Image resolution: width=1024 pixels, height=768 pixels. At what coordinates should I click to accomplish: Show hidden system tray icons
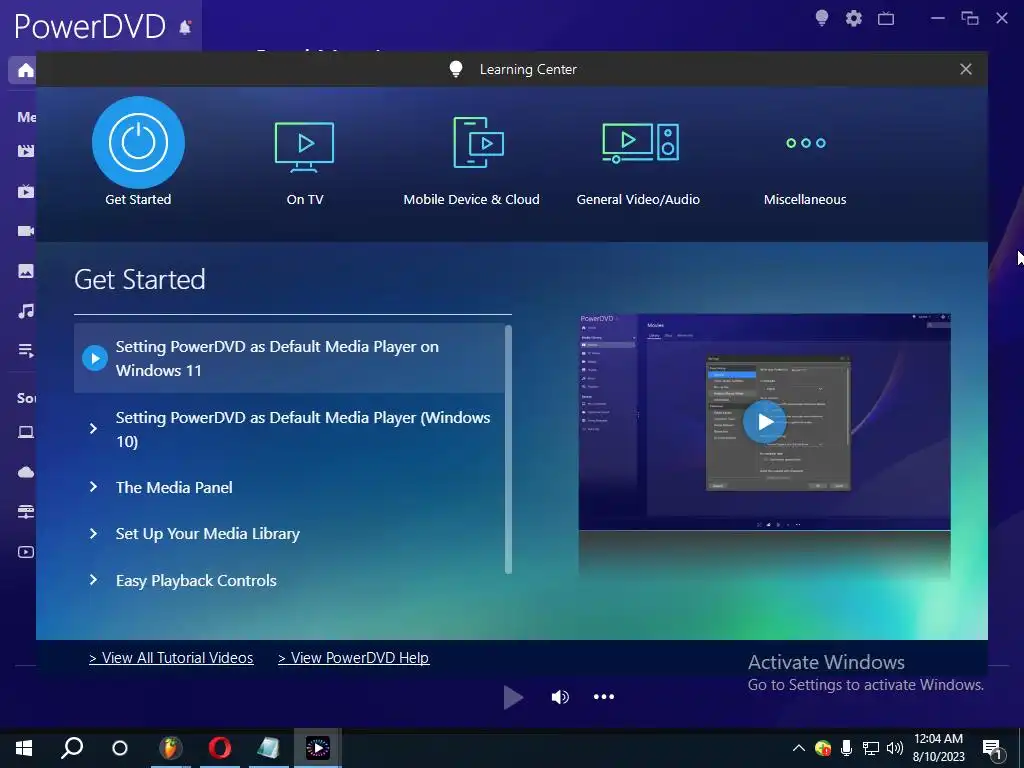(x=798, y=748)
